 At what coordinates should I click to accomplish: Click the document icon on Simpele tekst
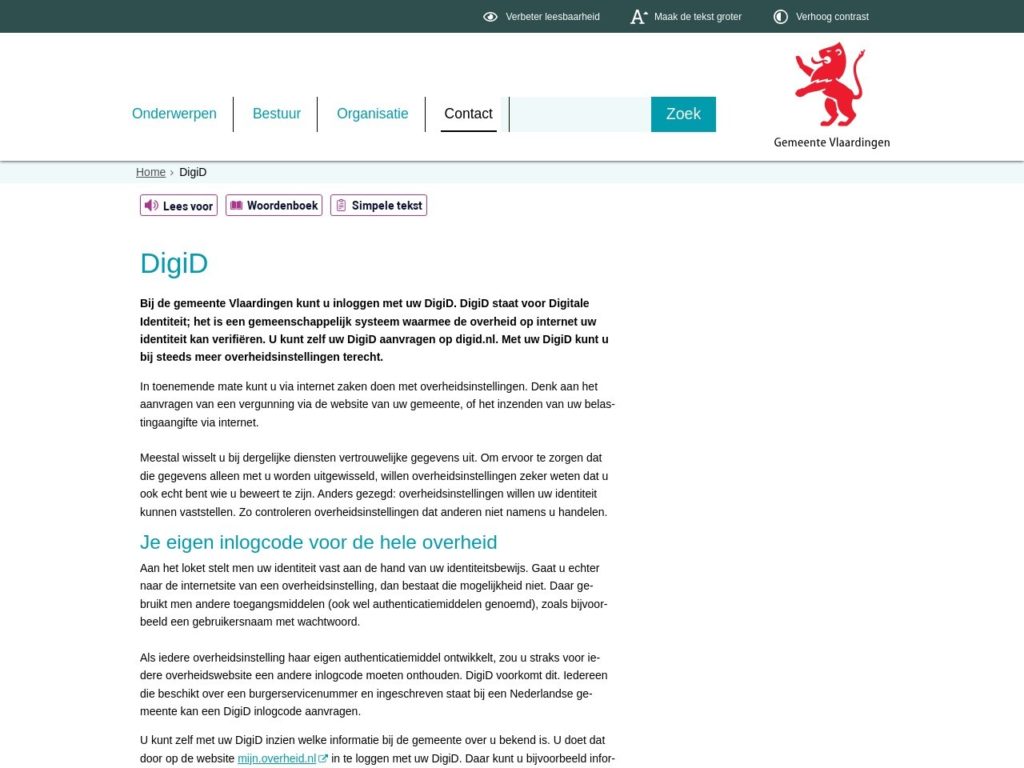[343, 205]
